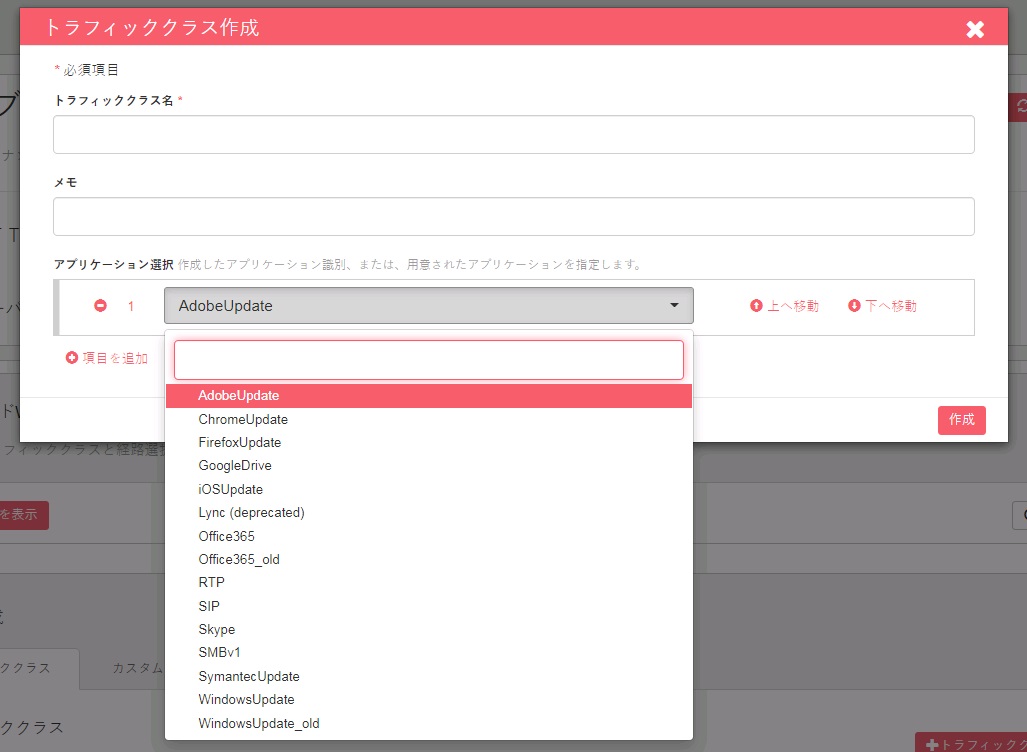Select GoogleDrive from the dropdown
Viewport: 1027px width, 752px height.
428,466
